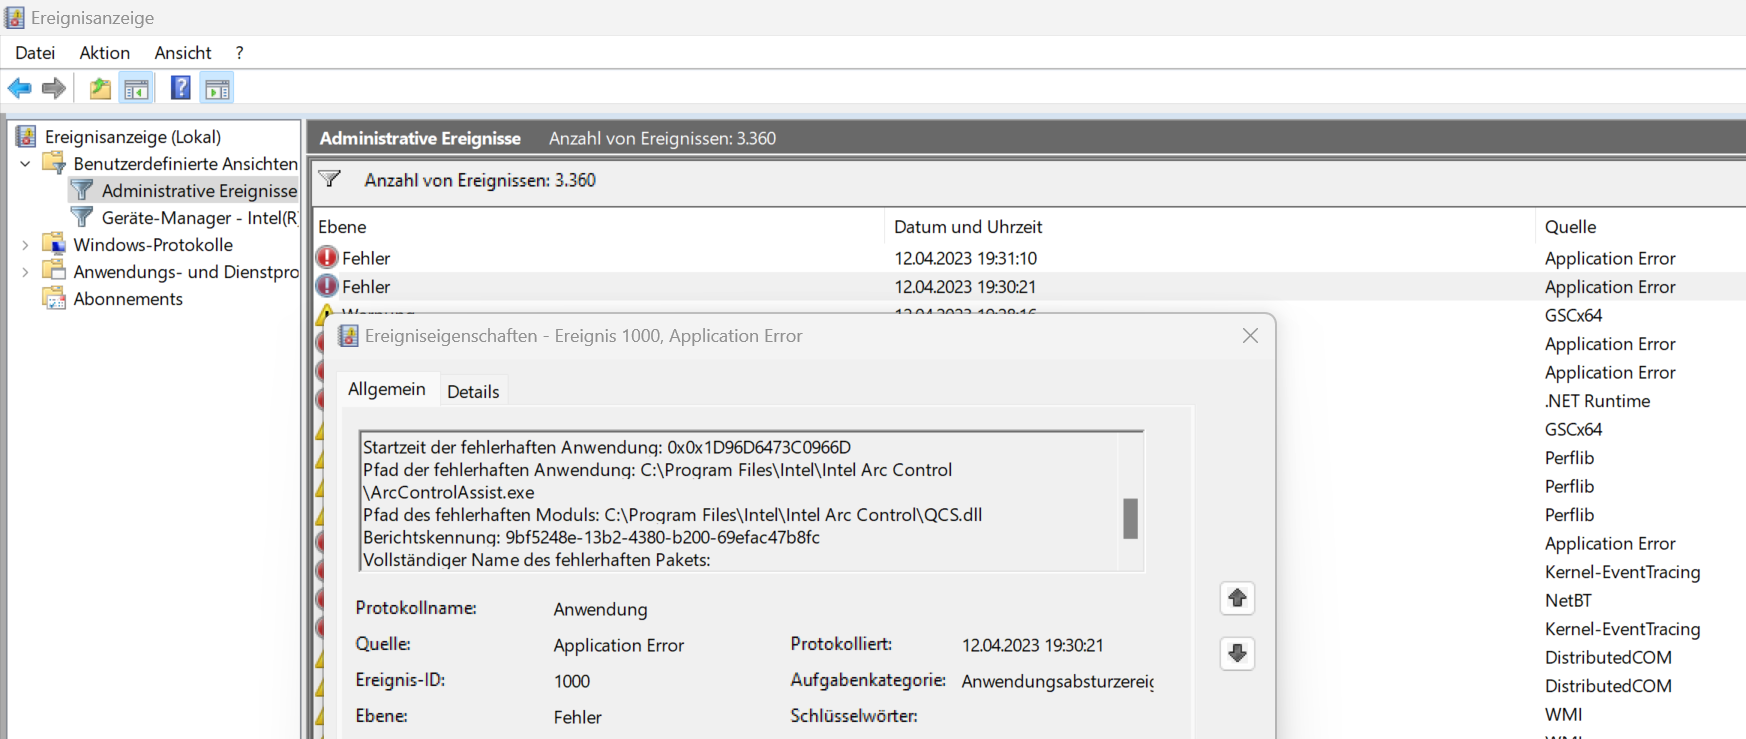Screen dimensions: 1746x739
Task: Expand the Windows-Protokolle tree node
Action: pyautogui.click(x=25, y=245)
